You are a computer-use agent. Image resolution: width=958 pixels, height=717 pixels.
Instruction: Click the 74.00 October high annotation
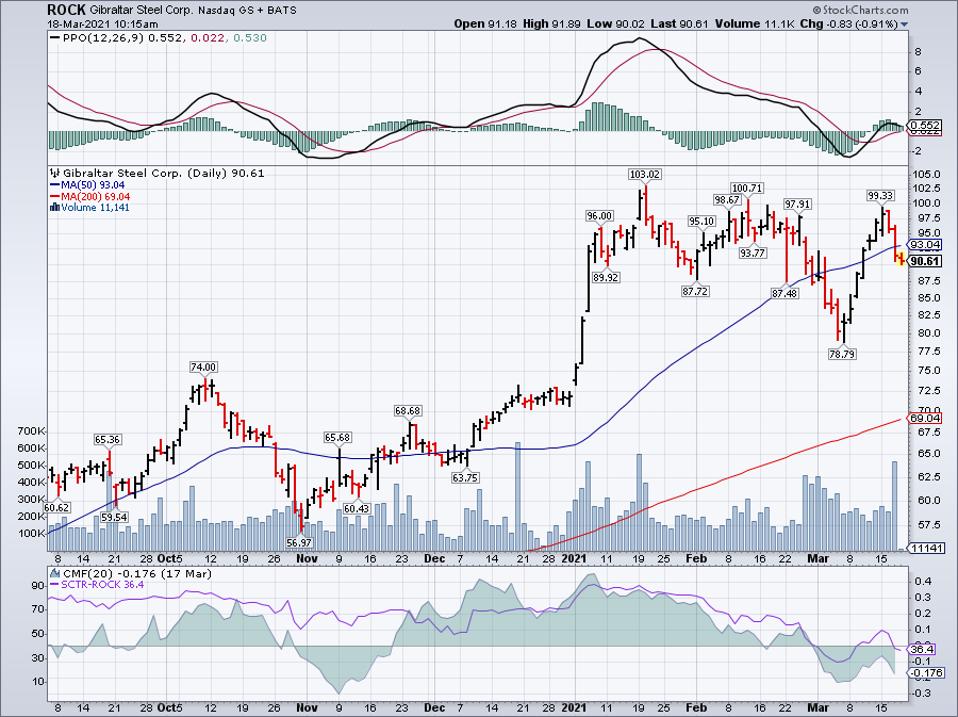[x=203, y=367]
